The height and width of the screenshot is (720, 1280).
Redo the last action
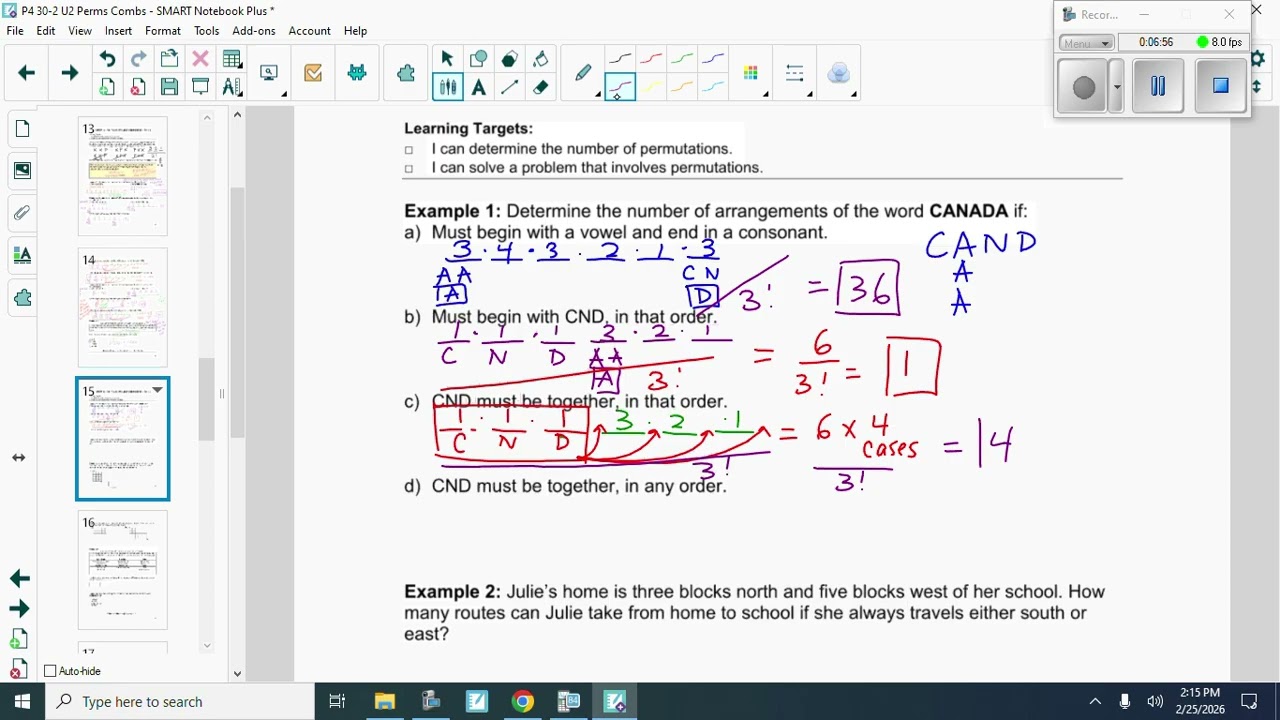pos(138,59)
